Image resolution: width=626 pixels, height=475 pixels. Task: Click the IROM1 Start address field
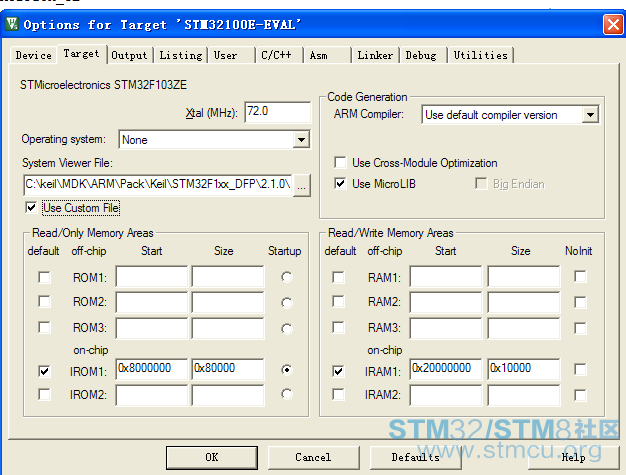pyautogui.click(x=152, y=369)
